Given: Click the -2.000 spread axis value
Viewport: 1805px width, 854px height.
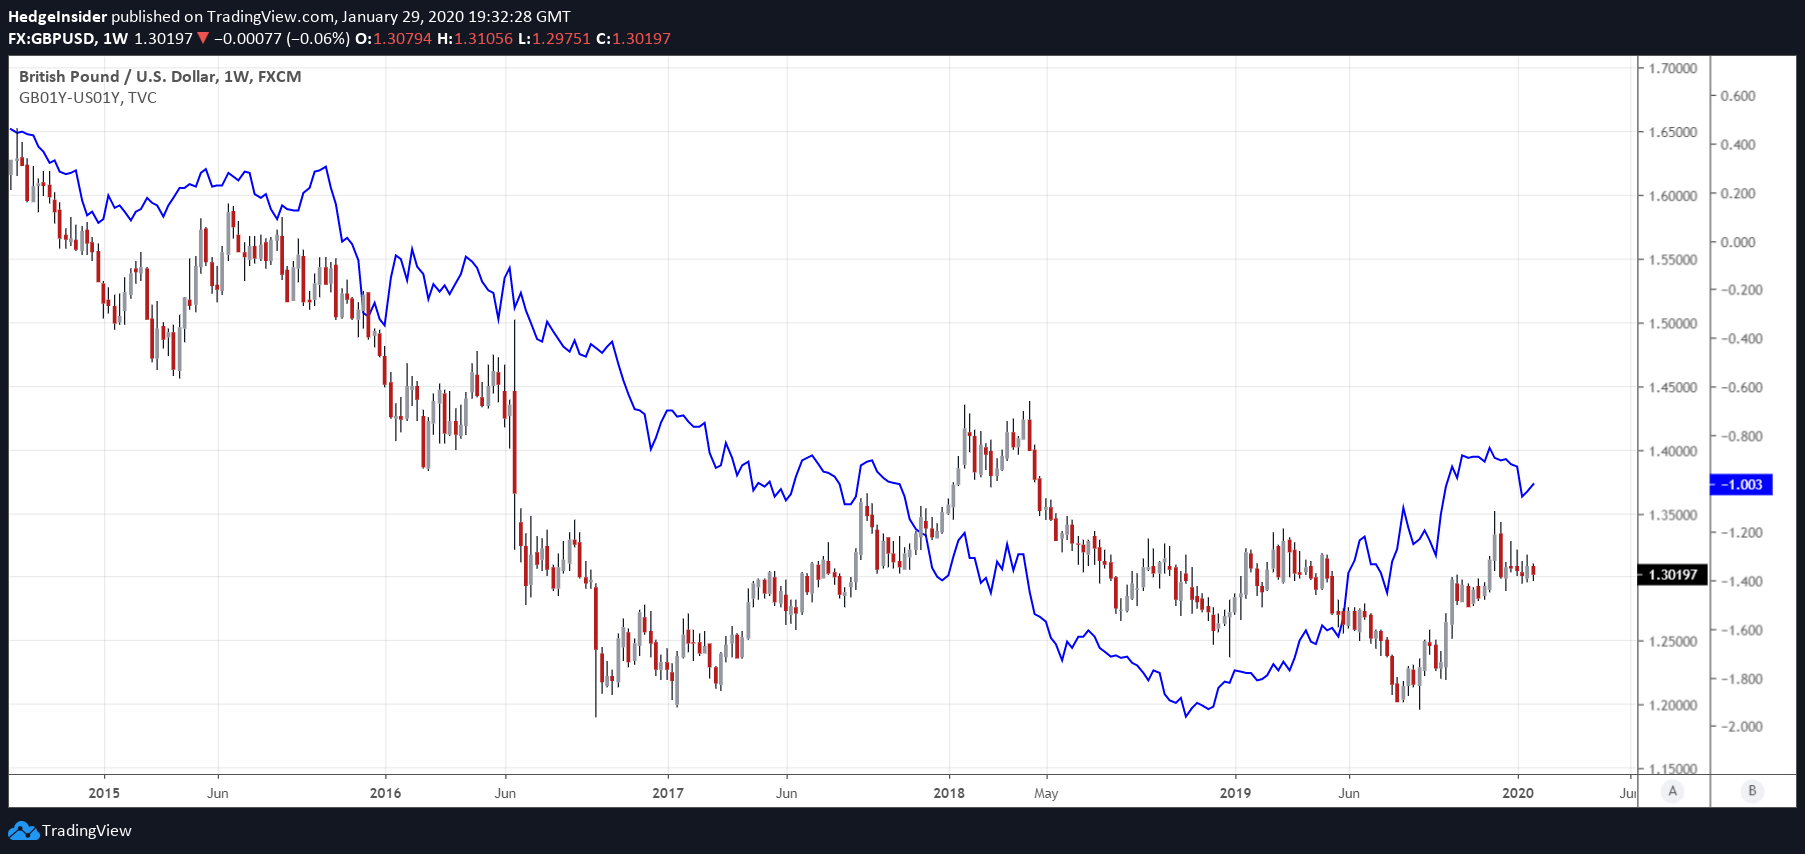Looking at the screenshot, I should 1740,727.
